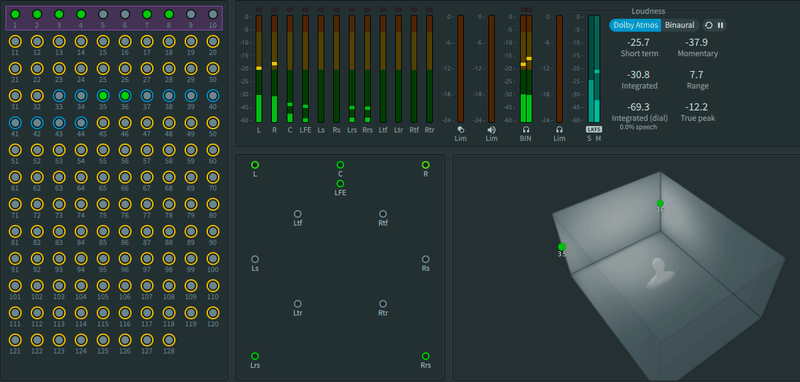The width and height of the screenshot is (800, 382).
Task: Select object input 73
Action: 59,204
